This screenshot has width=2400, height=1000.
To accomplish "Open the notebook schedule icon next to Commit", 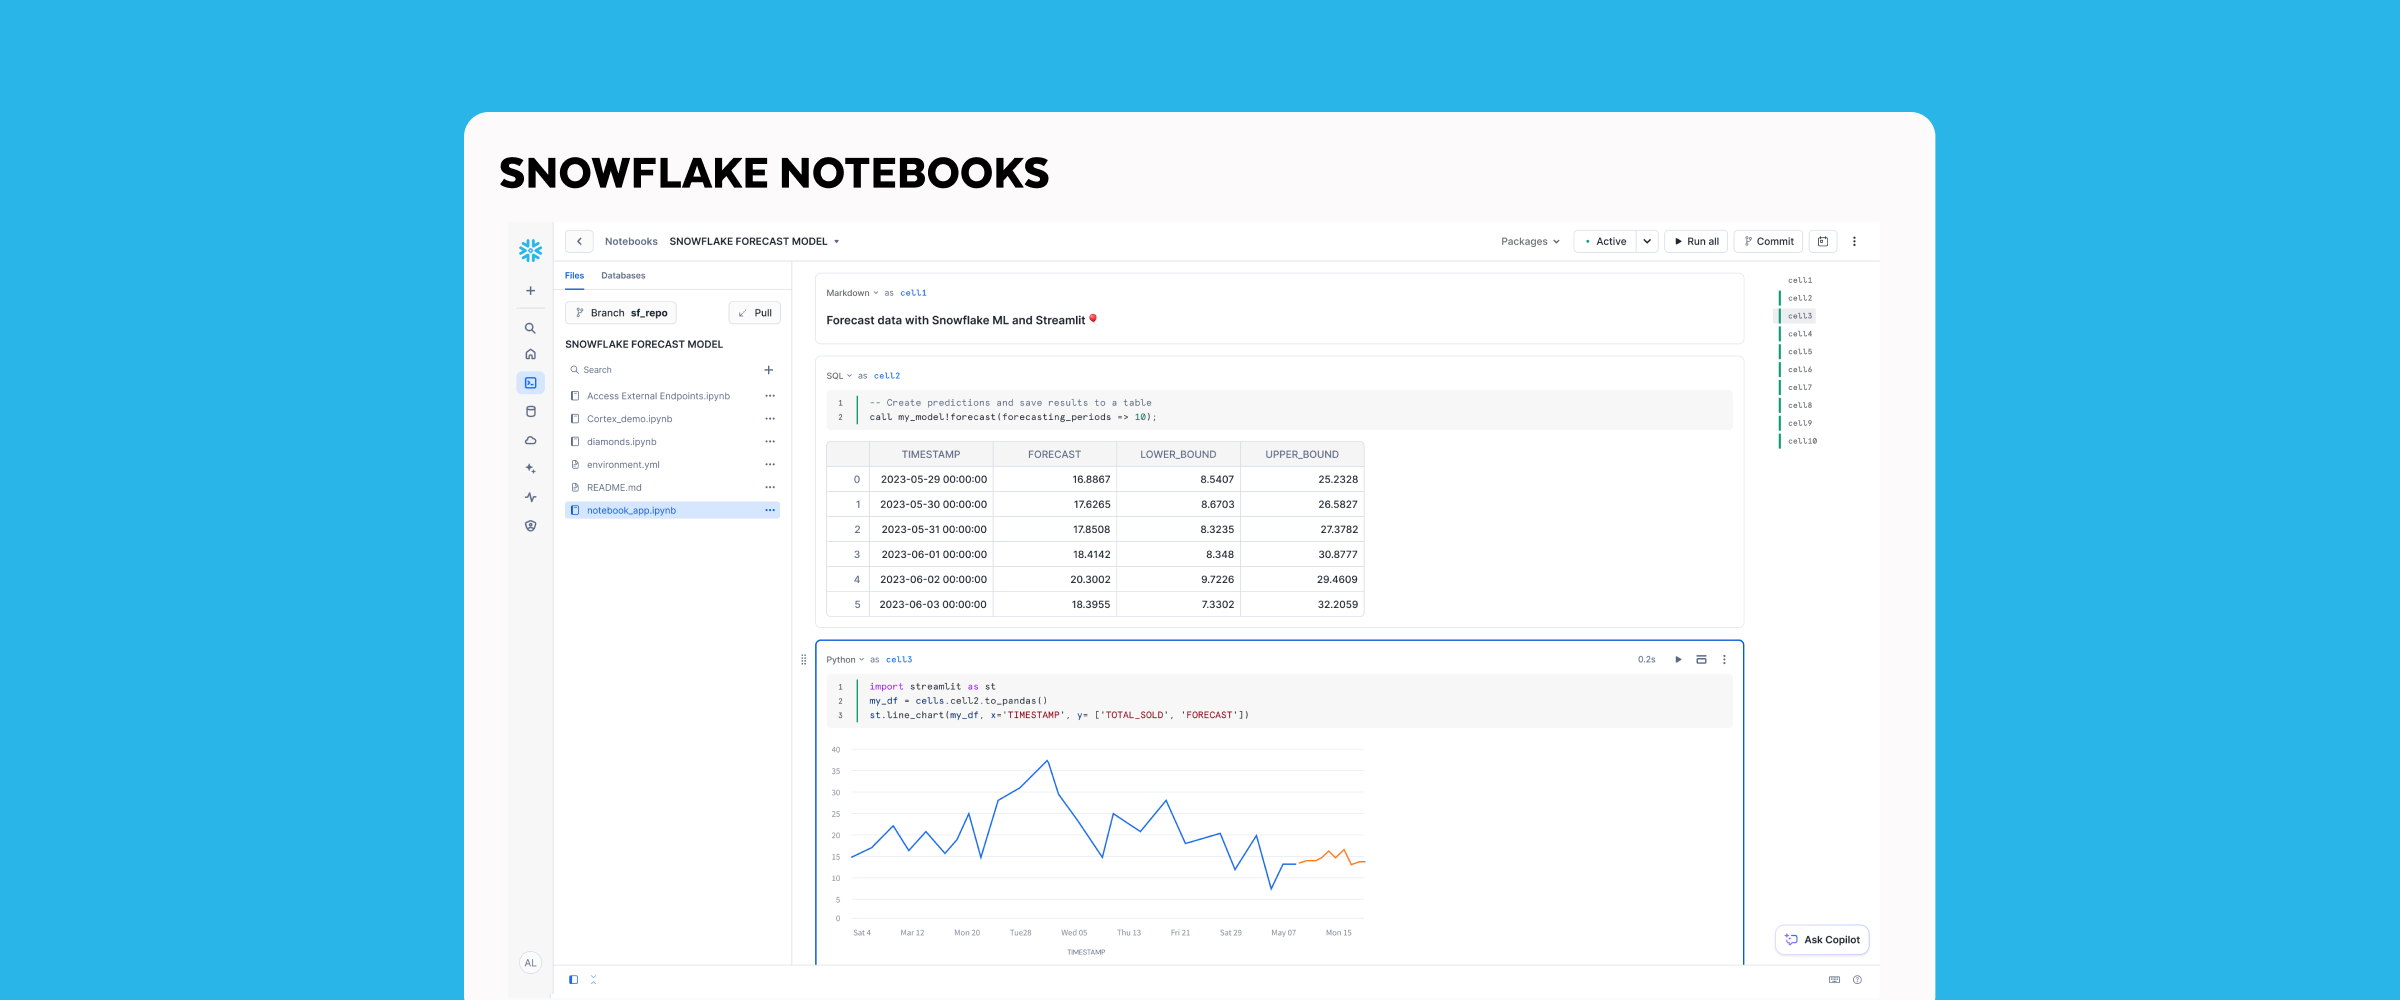I will coord(1822,241).
